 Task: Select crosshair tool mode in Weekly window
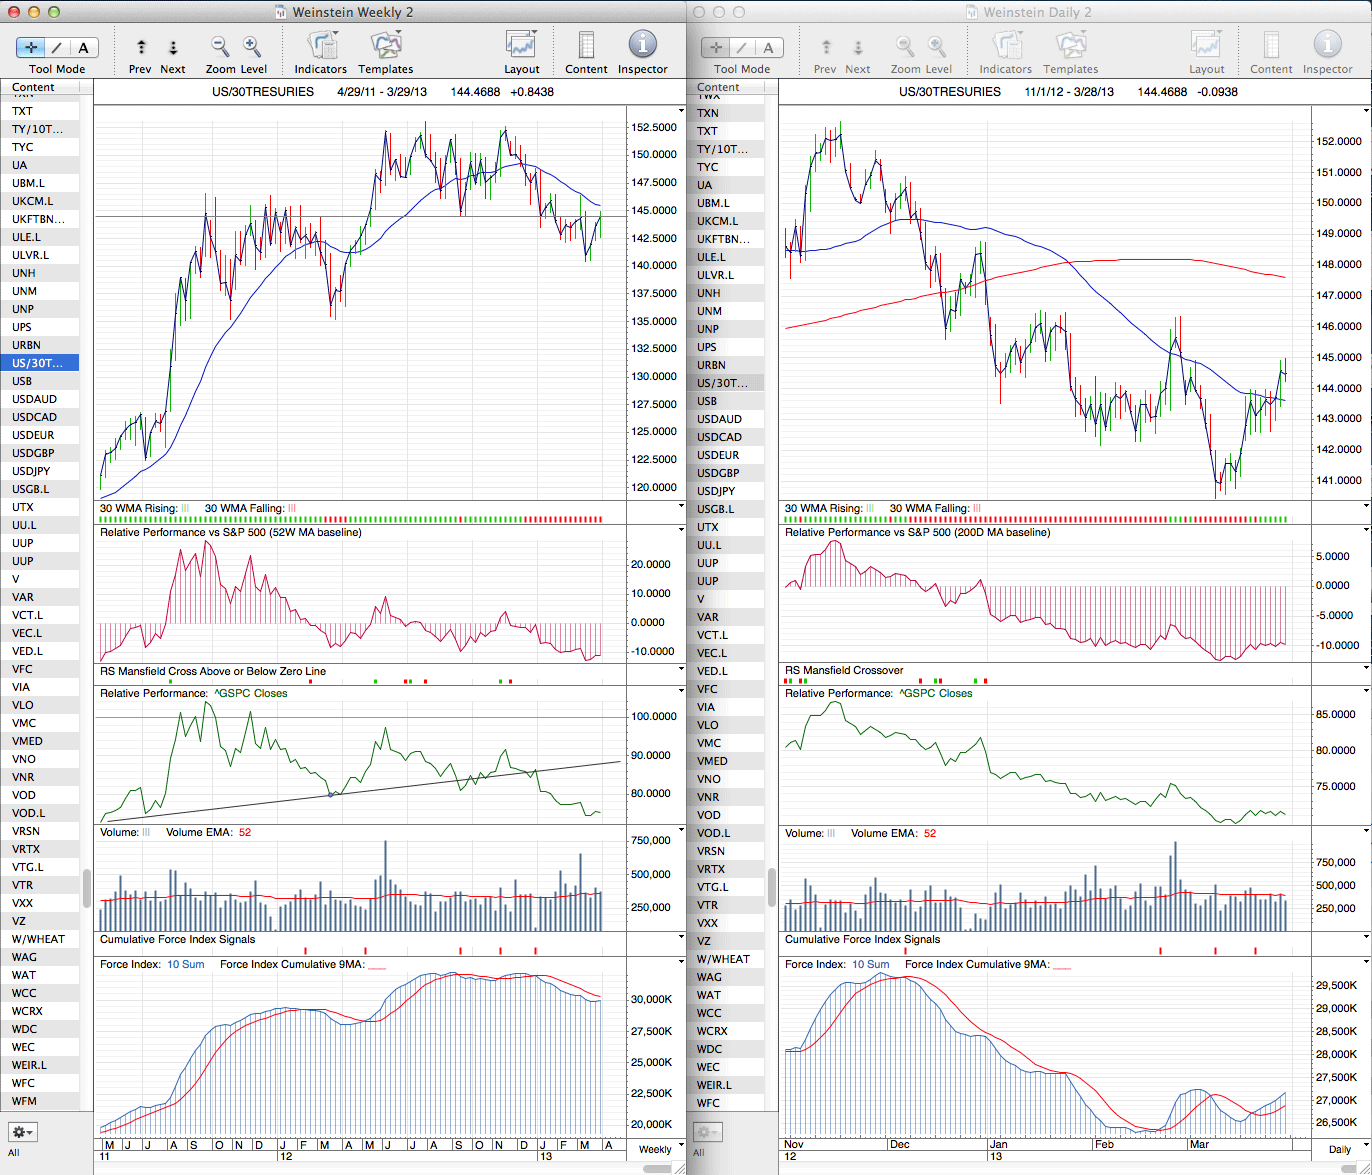click(x=31, y=48)
